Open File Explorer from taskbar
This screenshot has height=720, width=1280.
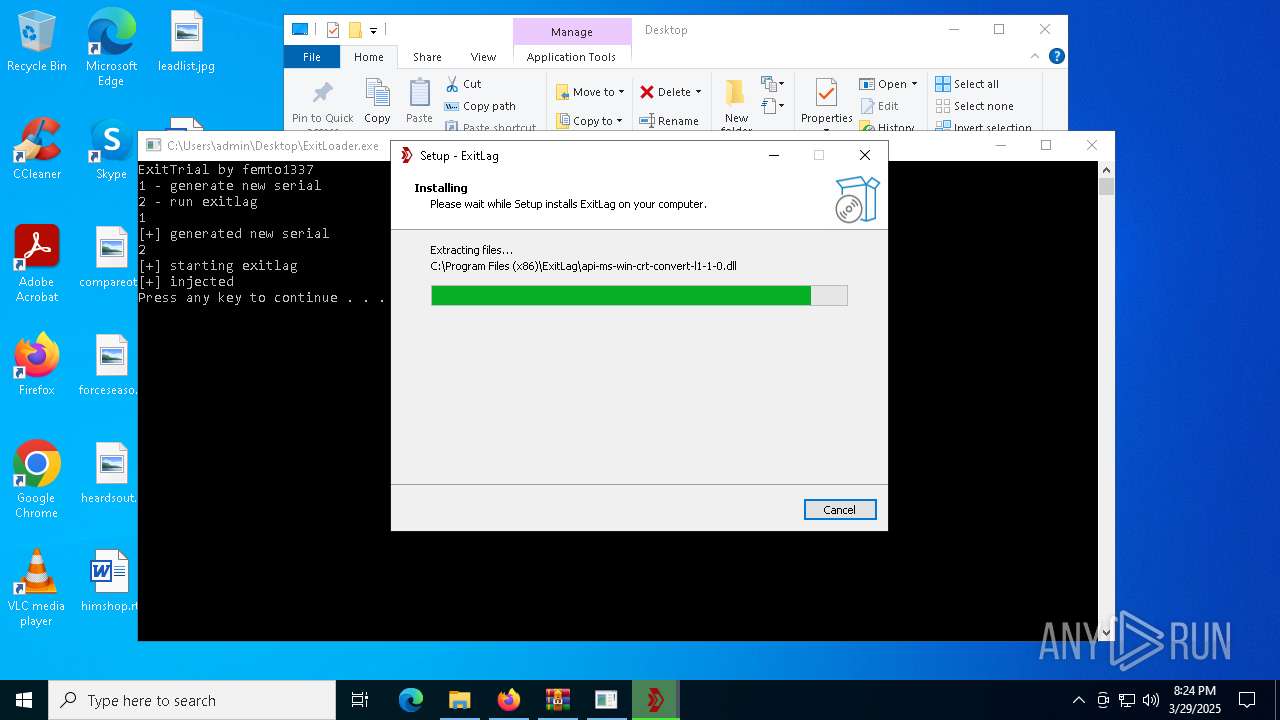click(459, 700)
